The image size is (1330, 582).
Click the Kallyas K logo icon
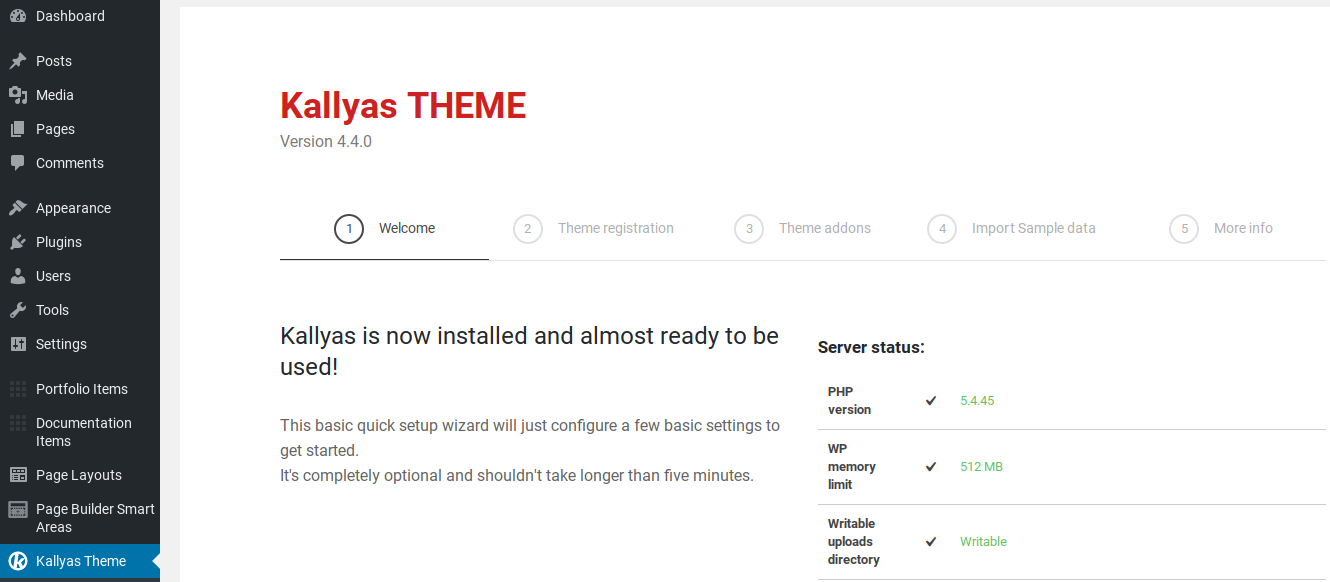(18, 561)
